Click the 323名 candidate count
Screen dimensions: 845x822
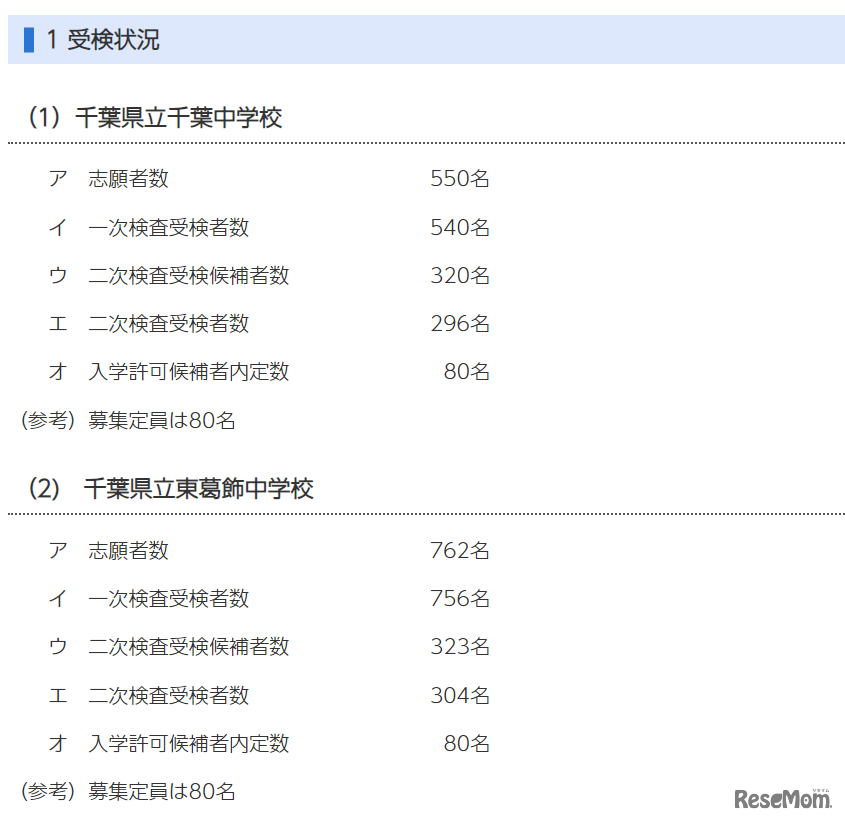click(x=460, y=647)
